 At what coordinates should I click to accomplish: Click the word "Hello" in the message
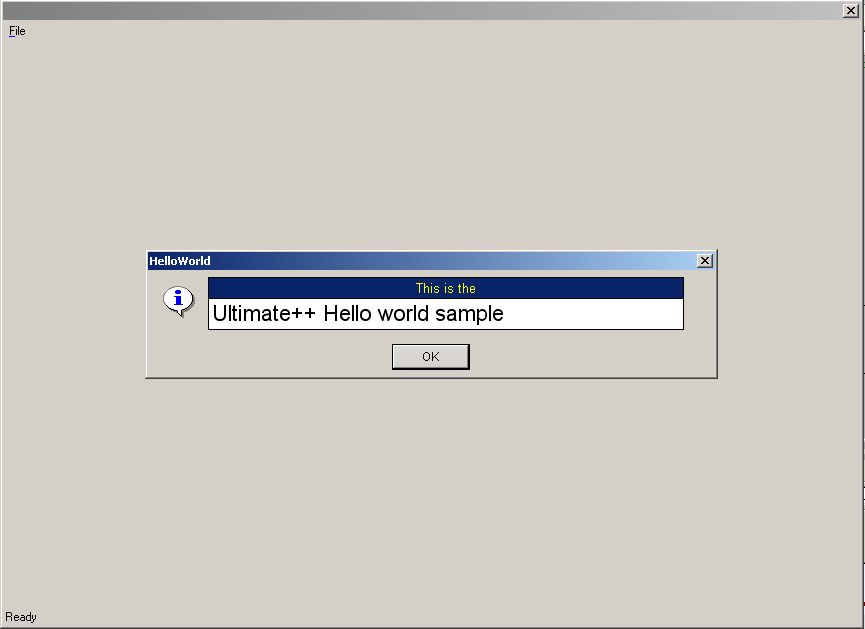[348, 313]
